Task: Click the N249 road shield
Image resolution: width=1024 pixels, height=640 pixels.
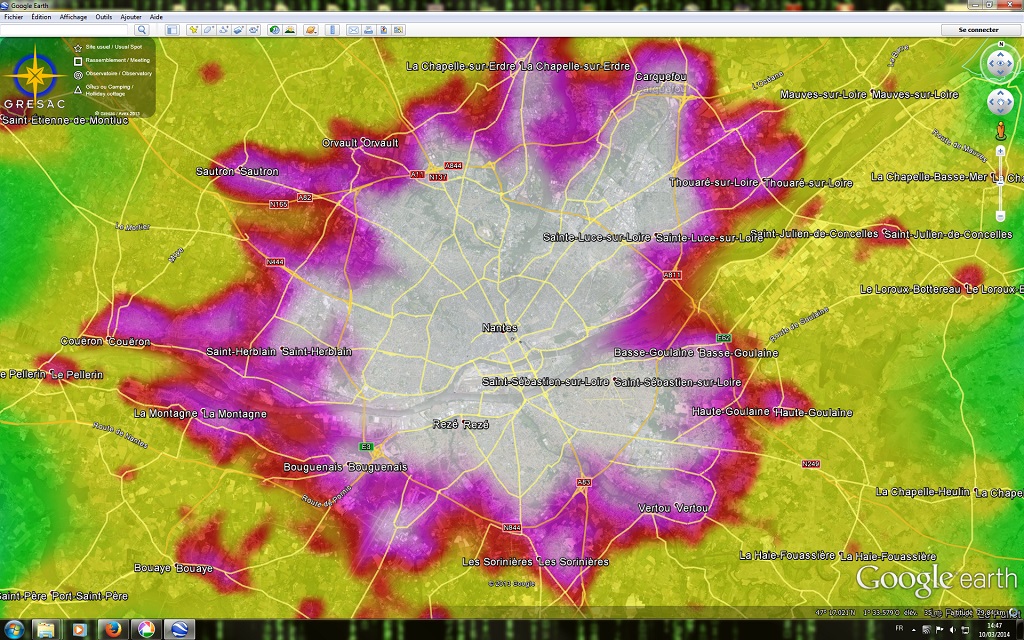Action: click(811, 464)
